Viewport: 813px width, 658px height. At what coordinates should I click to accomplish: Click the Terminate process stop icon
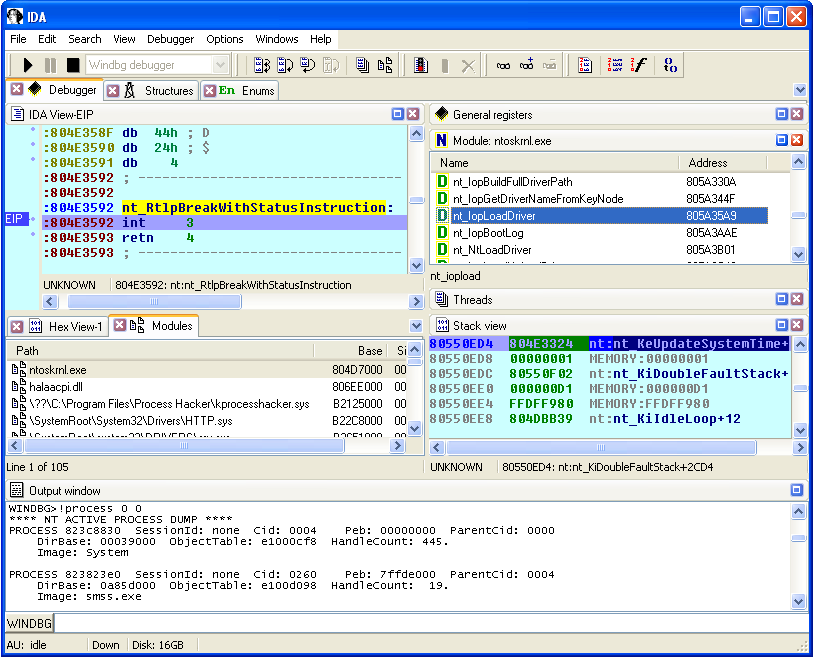(72, 65)
